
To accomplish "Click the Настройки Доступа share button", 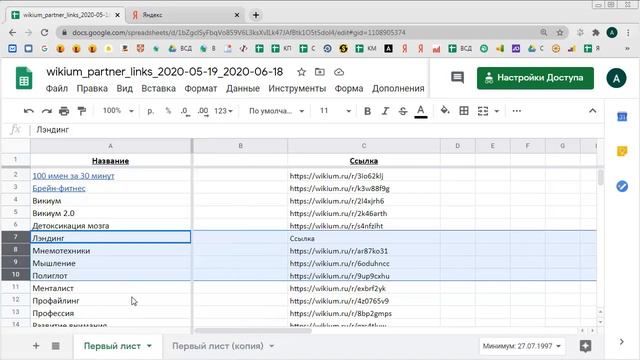I will tap(535, 78).
